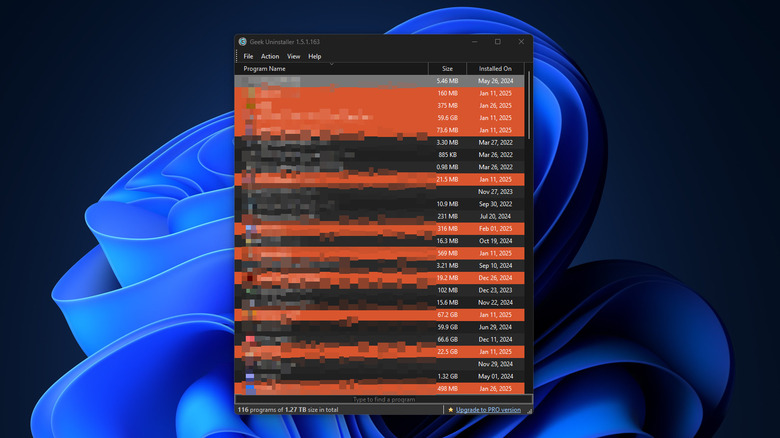Image resolution: width=780 pixels, height=438 pixels.
Task: Select the row sized 0.98 MB
Action: click(x=380, y=167)
